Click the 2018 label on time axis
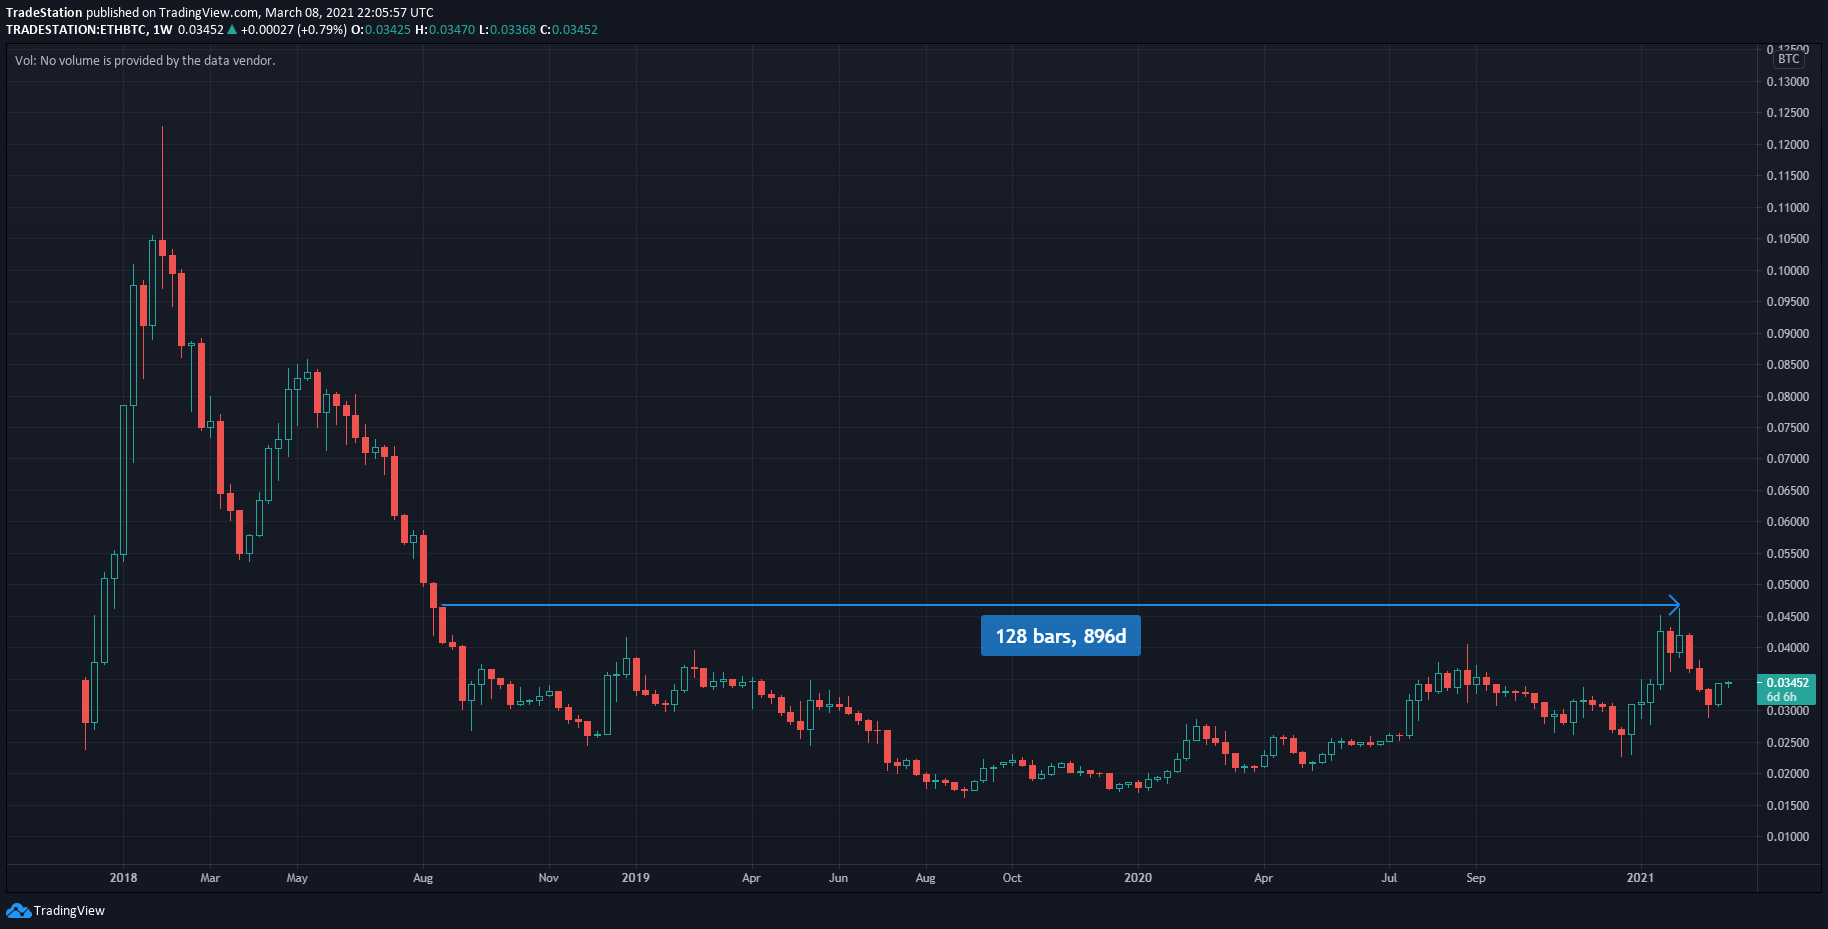This screenshot has width=1828, height=929. point(123,878)
